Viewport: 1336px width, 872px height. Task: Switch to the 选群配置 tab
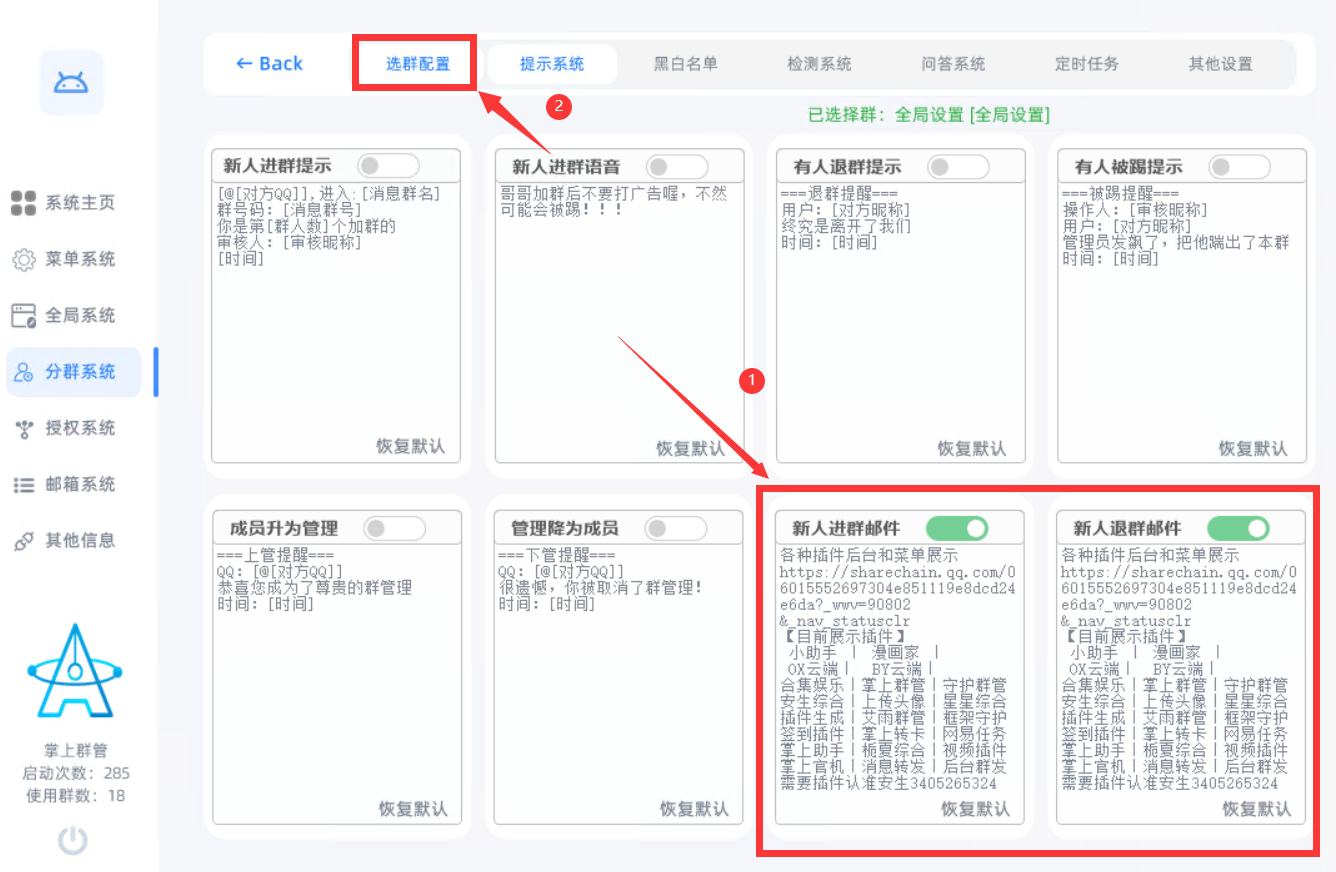click(418, 64)
